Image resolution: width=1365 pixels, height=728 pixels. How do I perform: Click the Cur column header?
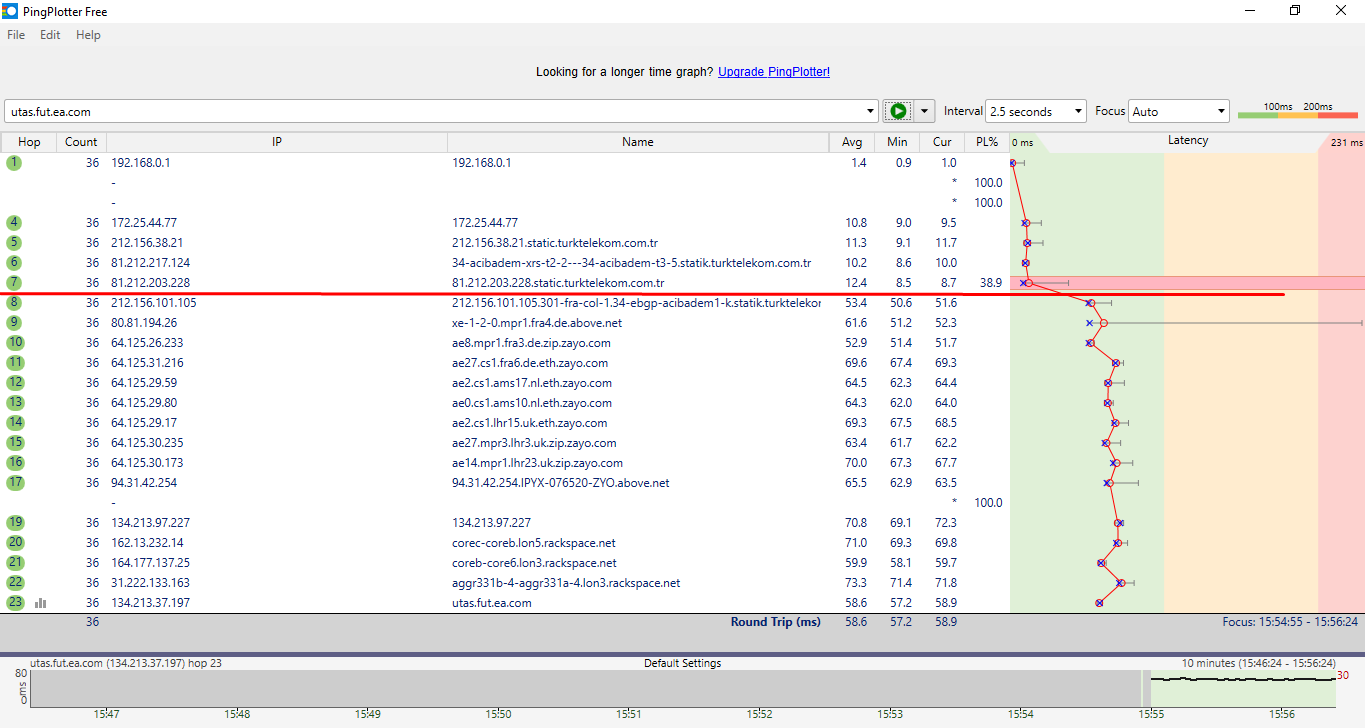(942, 142)
